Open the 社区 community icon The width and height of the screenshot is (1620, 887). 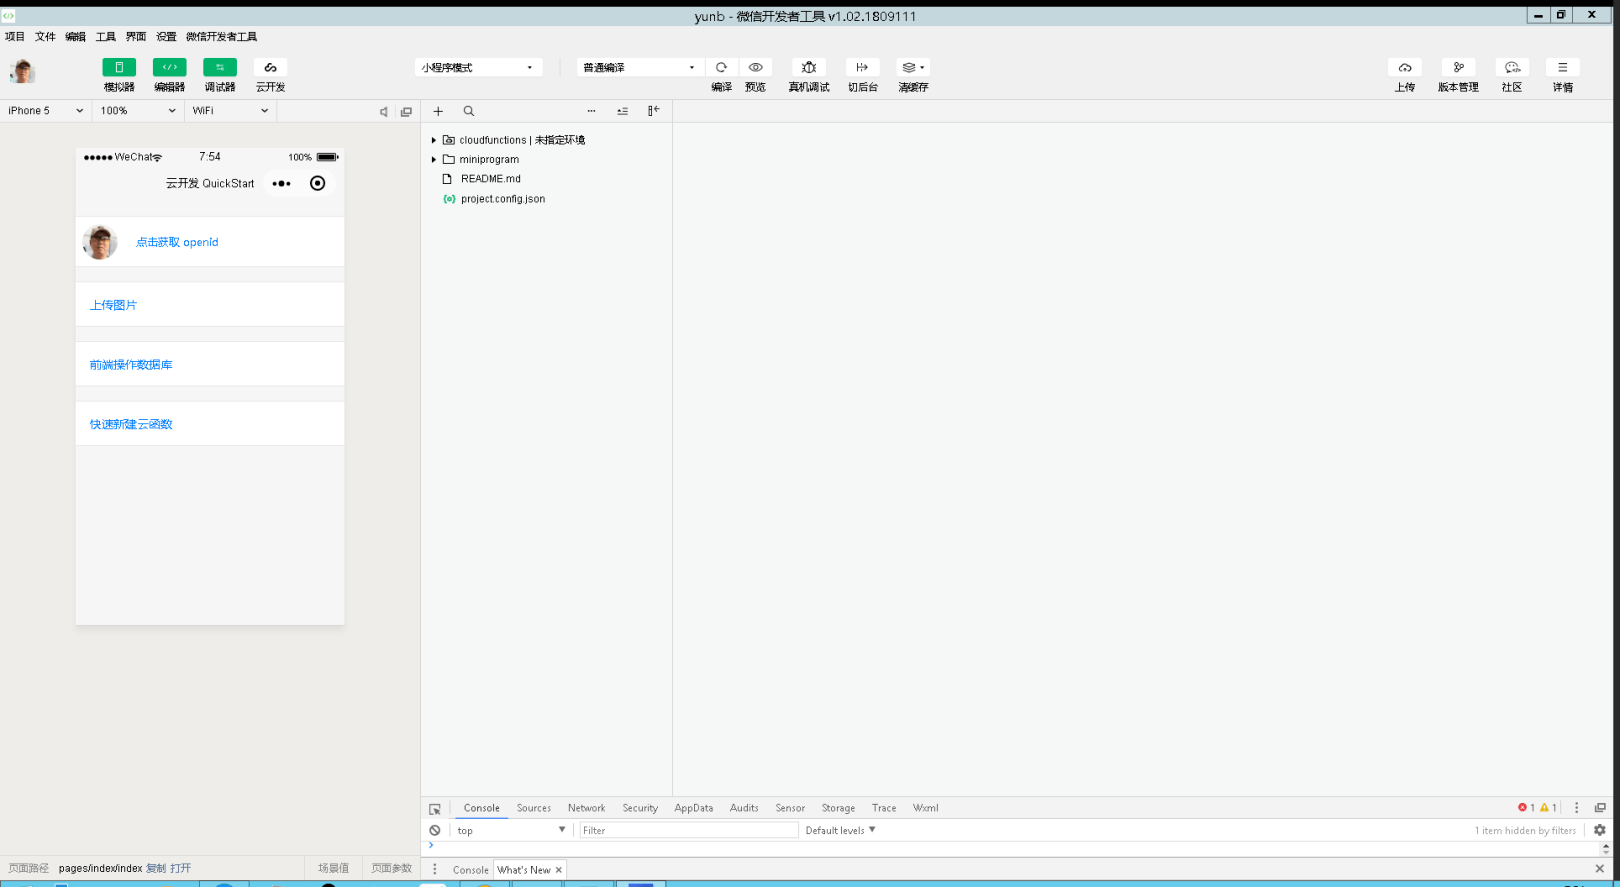(1512, 67)
